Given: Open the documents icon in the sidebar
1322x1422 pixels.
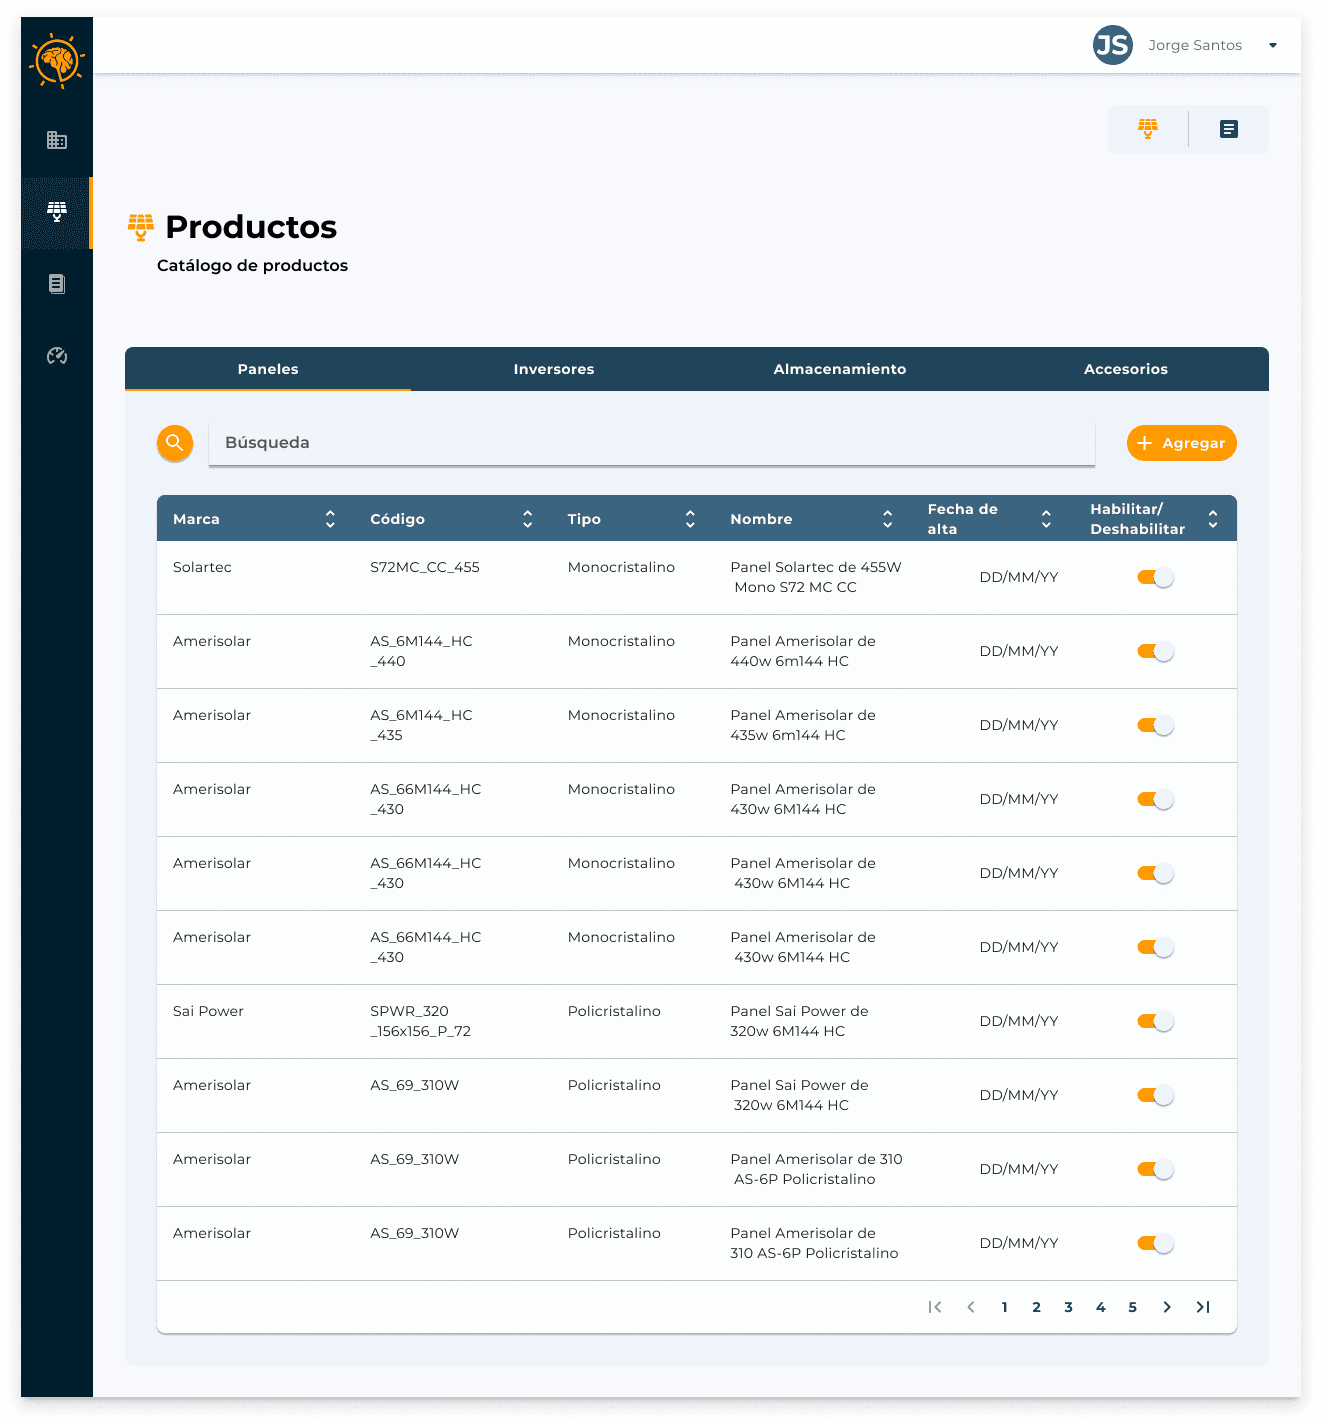Looking at the screenshot, I should pyautogui.click(x=57, y=284).
